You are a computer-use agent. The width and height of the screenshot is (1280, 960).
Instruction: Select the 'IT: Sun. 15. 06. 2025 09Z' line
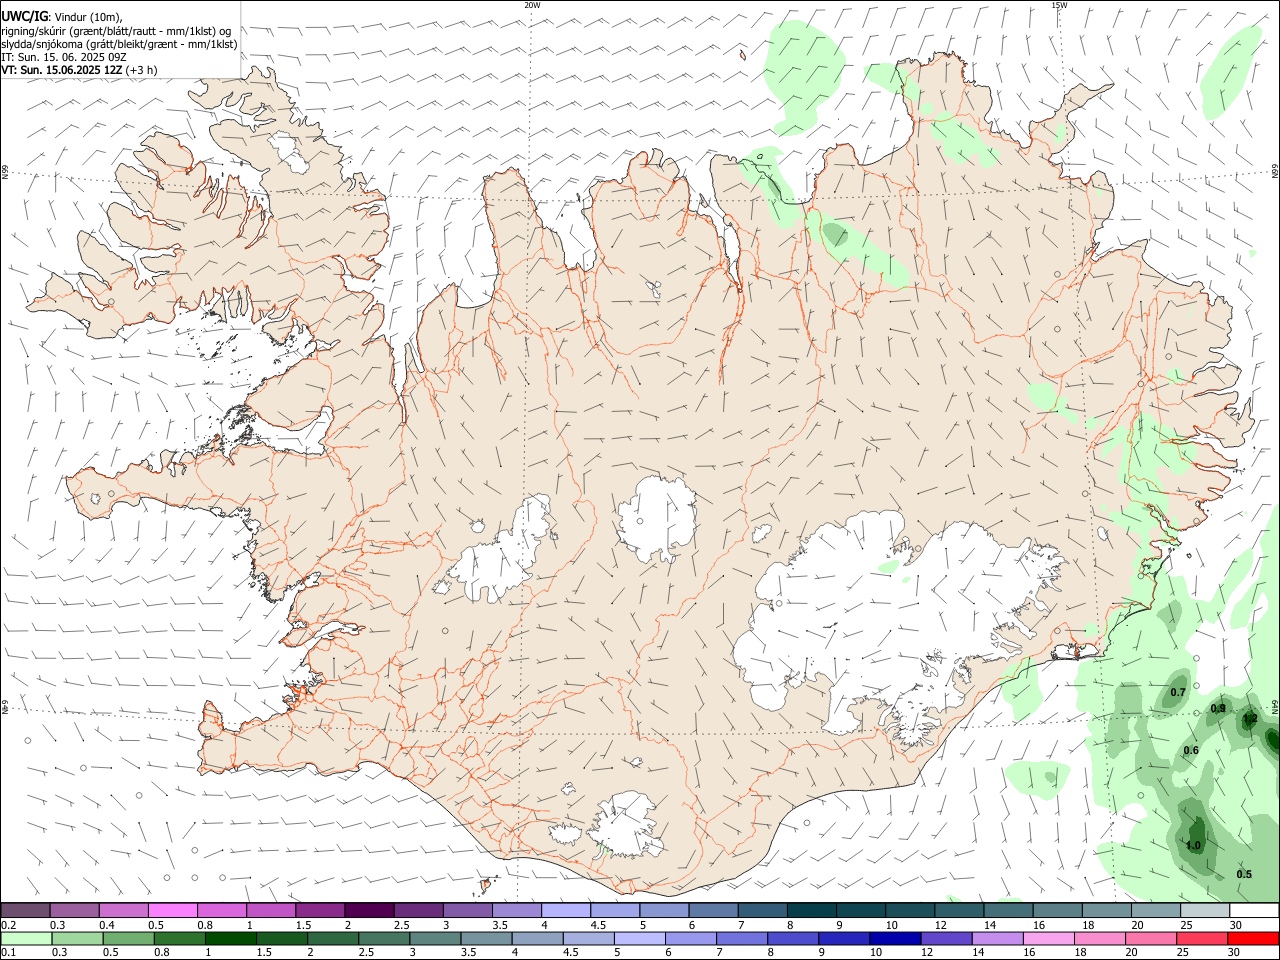62,57
